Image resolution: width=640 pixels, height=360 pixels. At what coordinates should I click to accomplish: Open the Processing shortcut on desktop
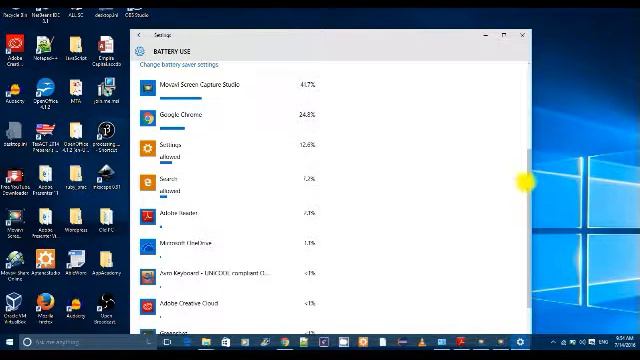tap(106, 137)
